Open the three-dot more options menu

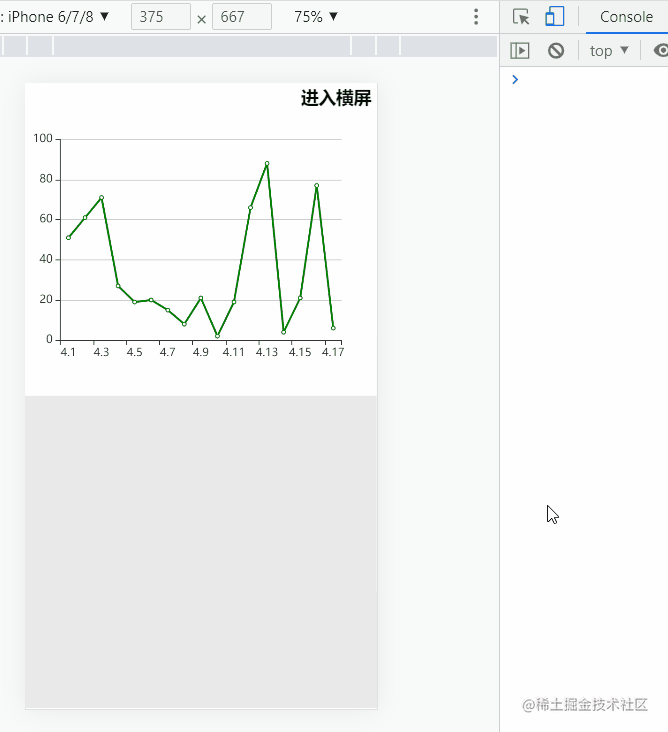[476, 17]
